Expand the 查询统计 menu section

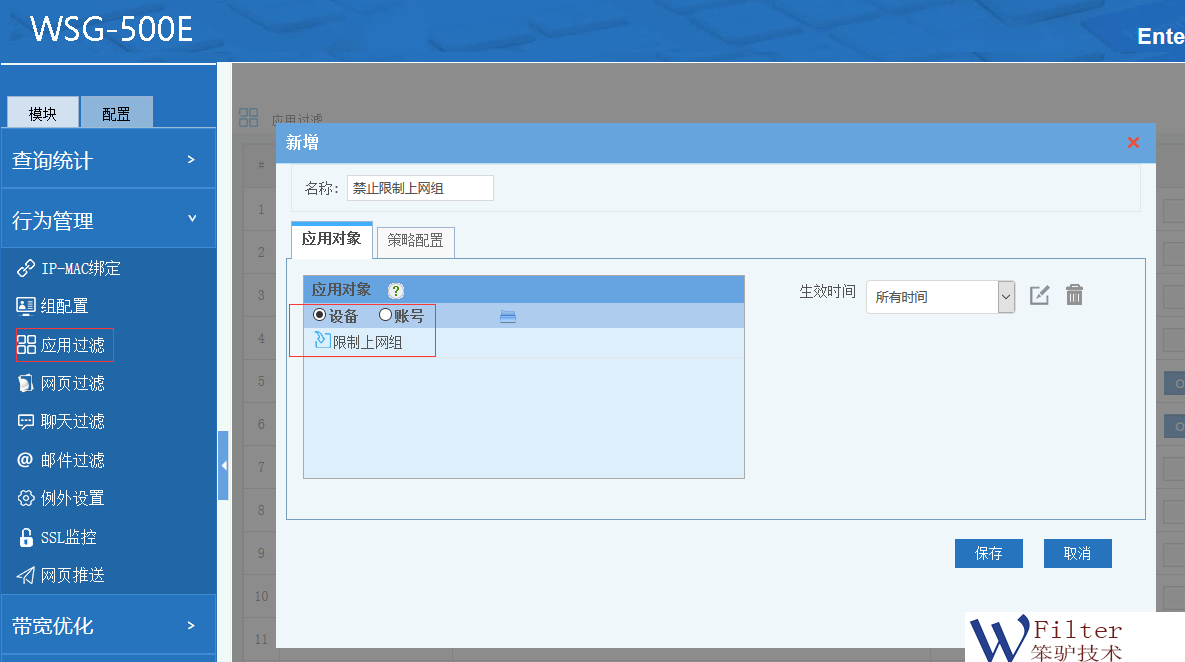[x=108, y=160]
